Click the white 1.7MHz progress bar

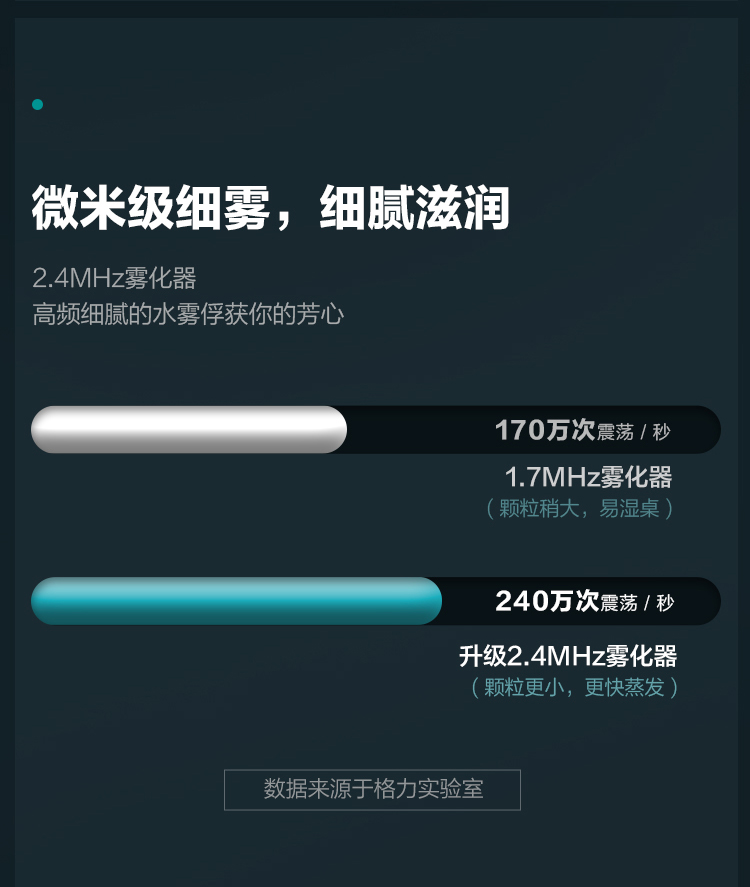[x=189, y=429]
